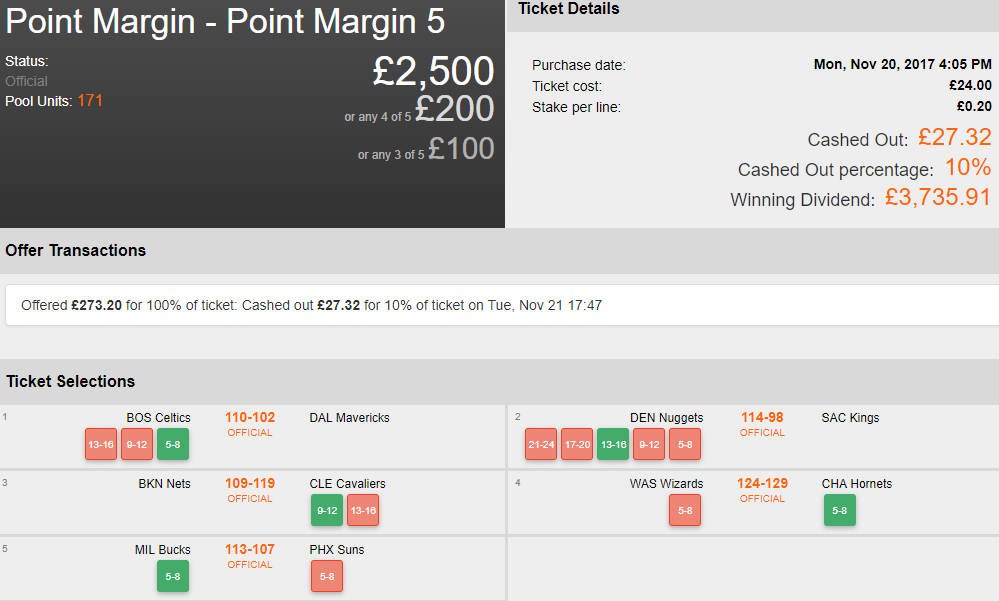
Task: Click the Nuggets 17-20 margin badge
Action: (577, 444)
